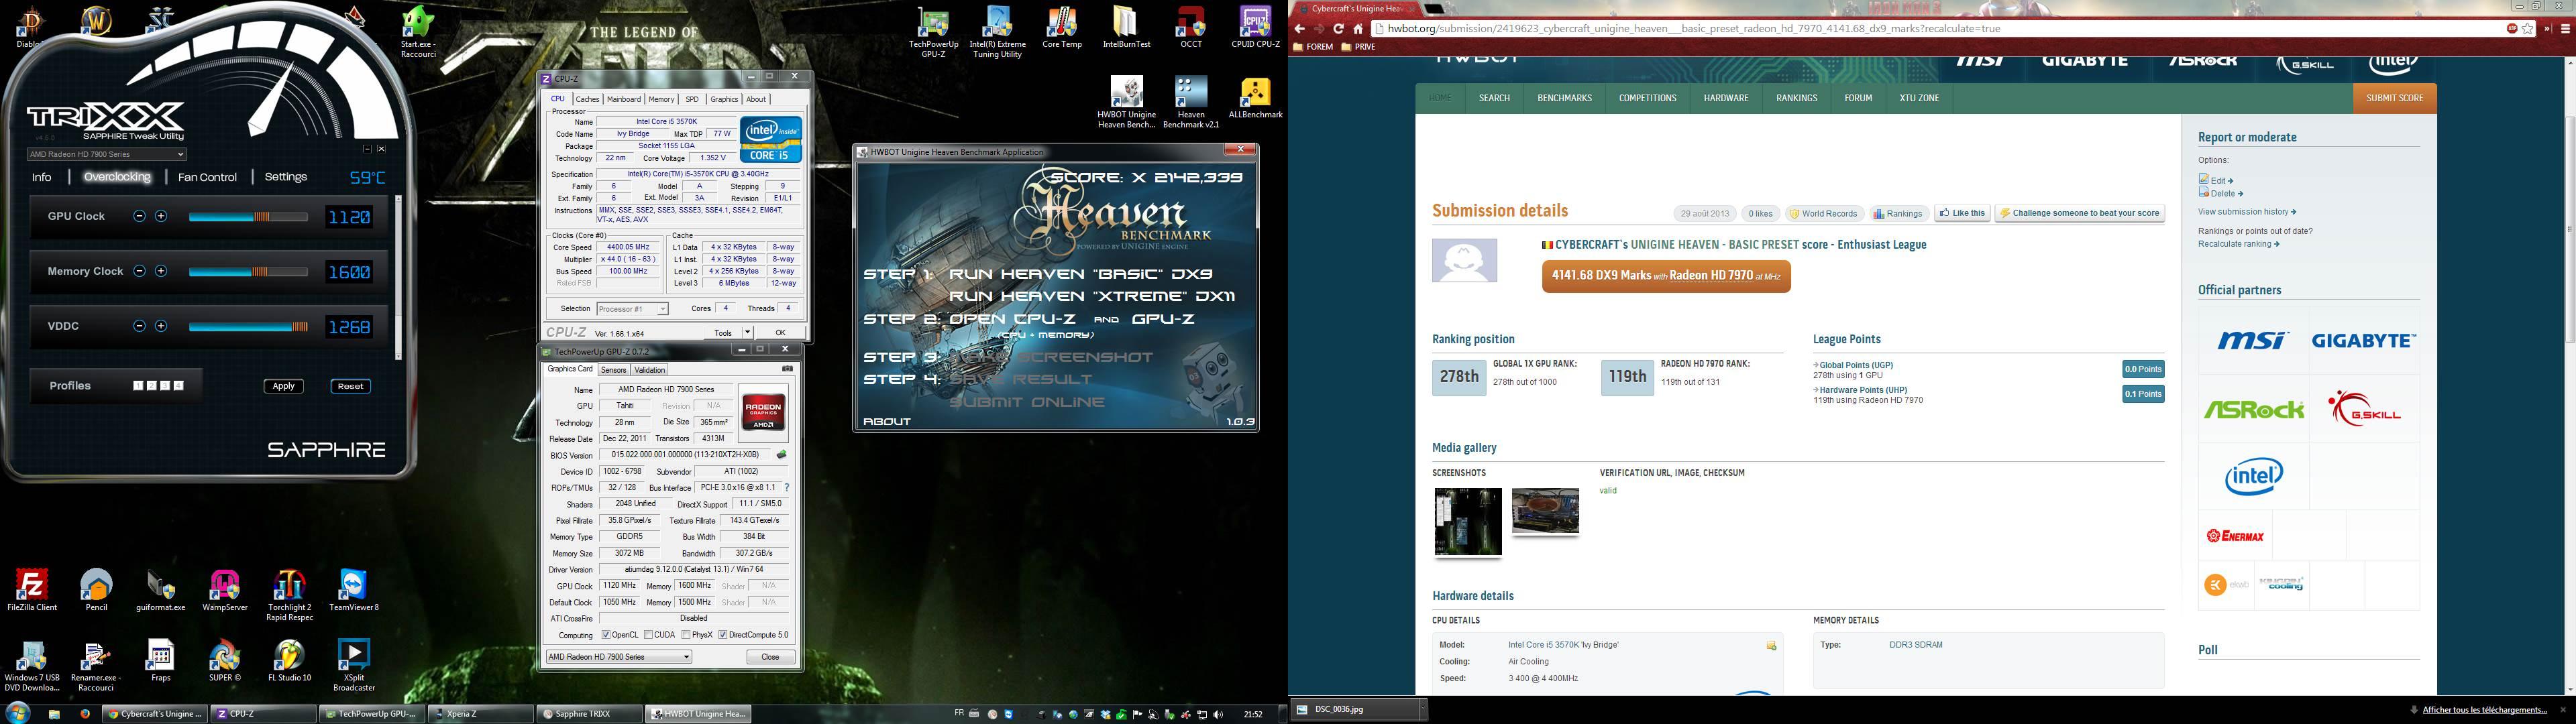Image resolution: width=2576 pixels, height=724 pixels.
Task: Decrease VDDC with minus button
Action: pos(139,326)
